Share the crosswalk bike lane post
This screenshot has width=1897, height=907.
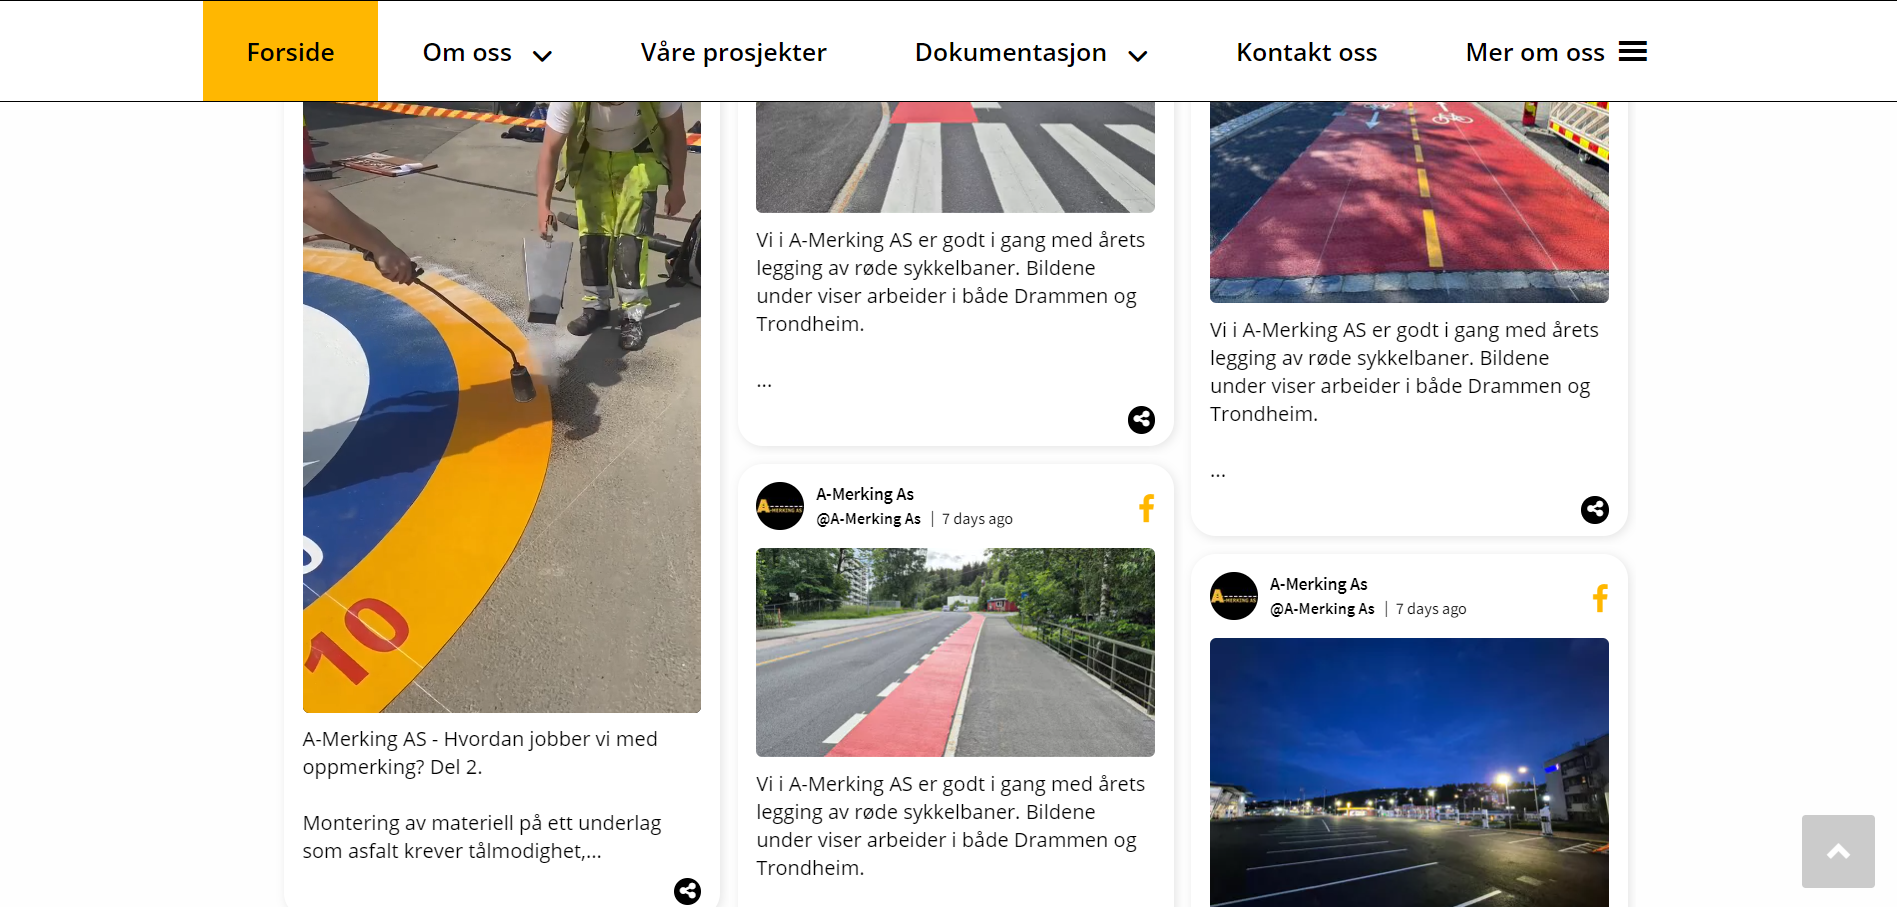click(x=1141, y=420)
